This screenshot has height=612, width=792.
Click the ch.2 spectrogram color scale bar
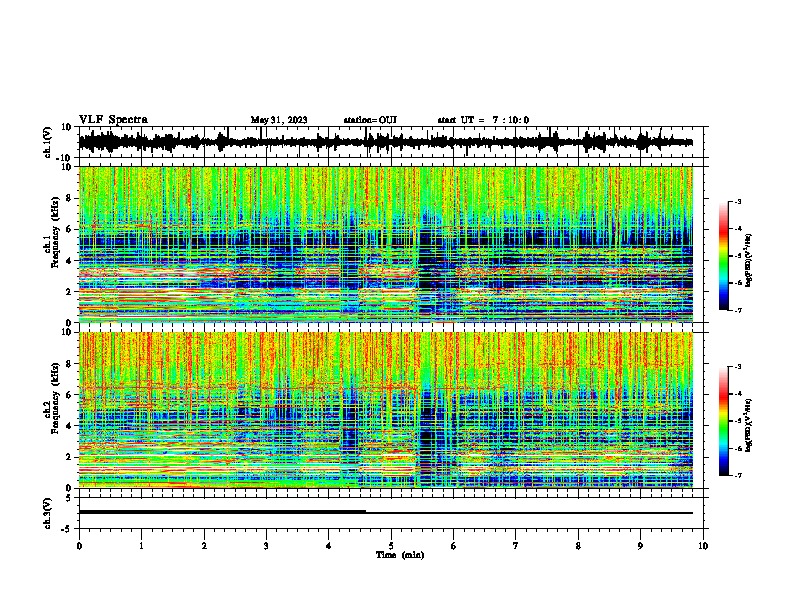coord(724,421)
